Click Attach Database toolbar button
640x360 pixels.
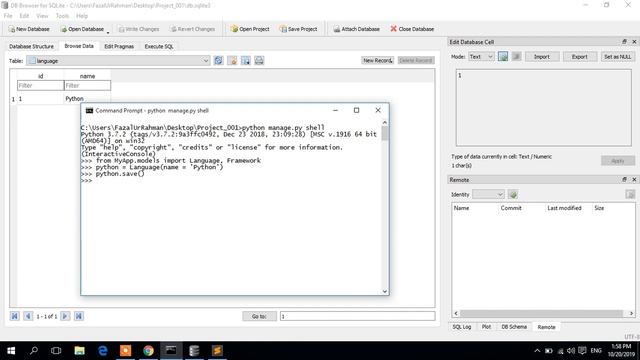point(356,29)
